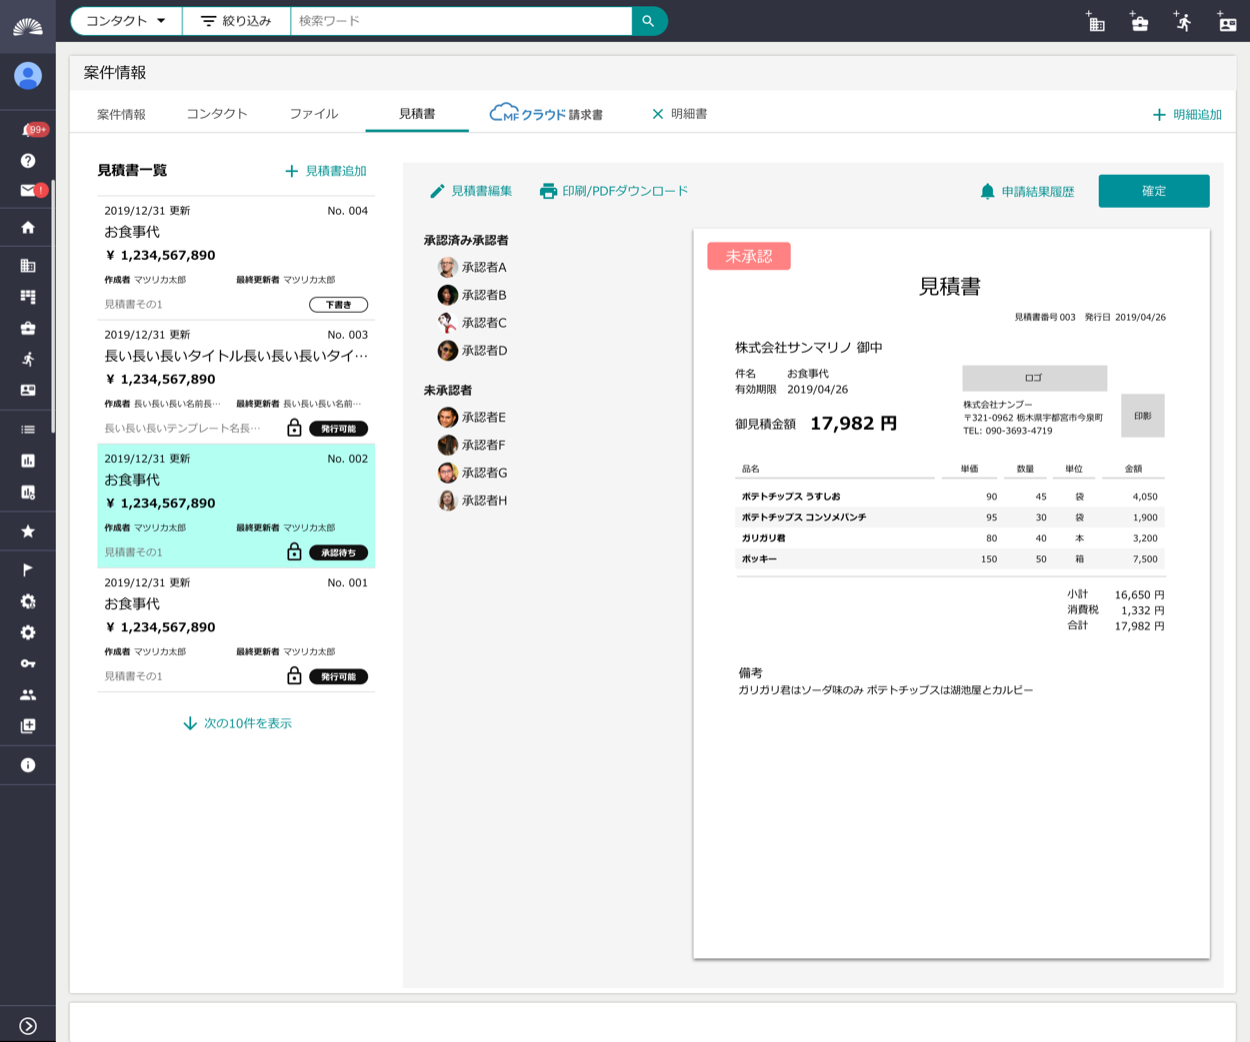
Task: Open the 絞り込み filter menu
Action: pos(236,21)
